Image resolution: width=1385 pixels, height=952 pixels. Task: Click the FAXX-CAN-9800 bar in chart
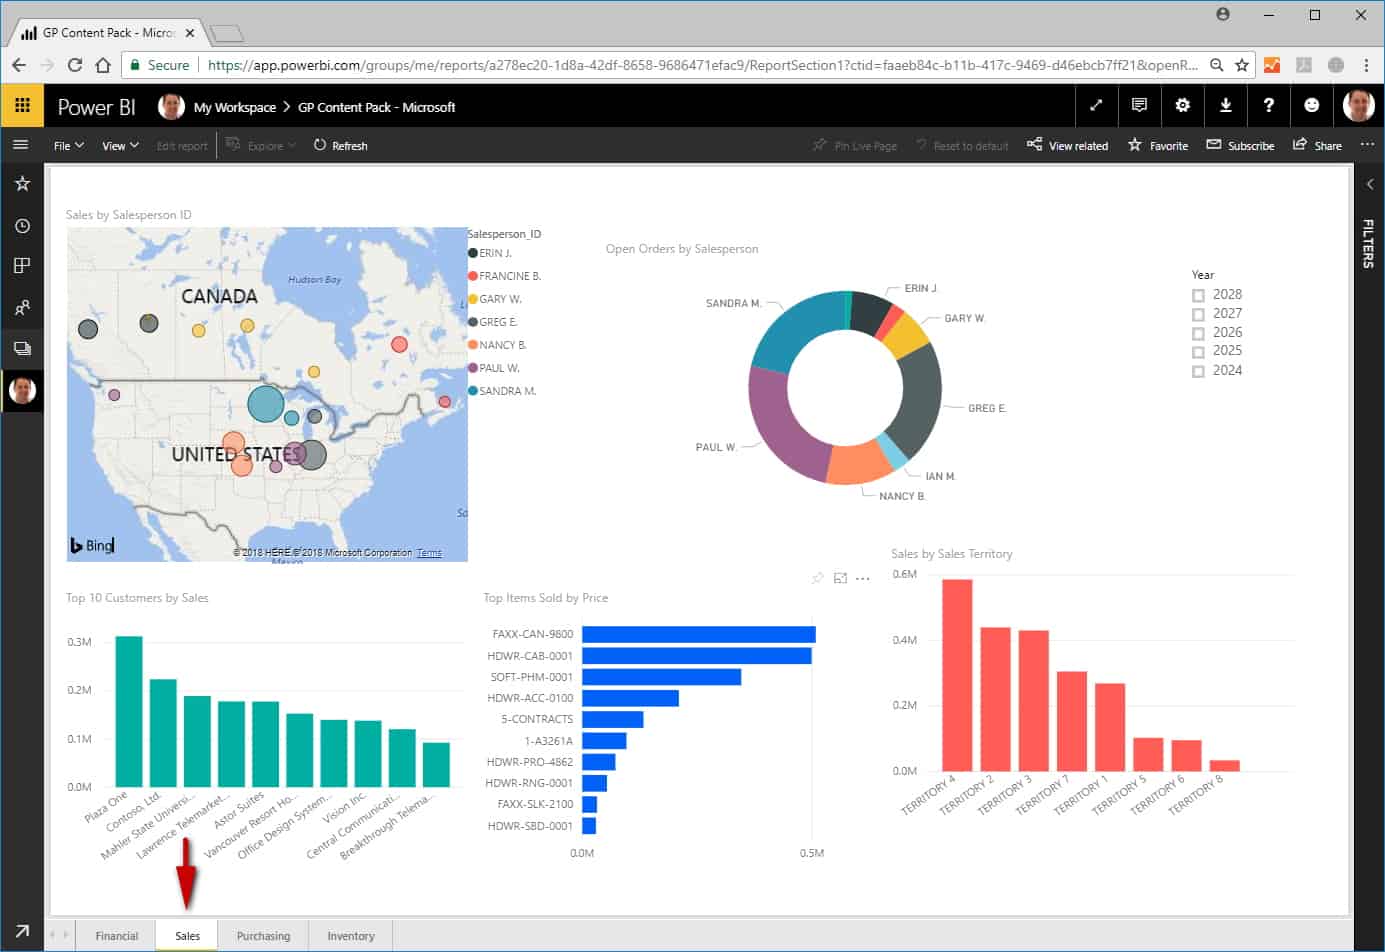click(x=698, y=634)
